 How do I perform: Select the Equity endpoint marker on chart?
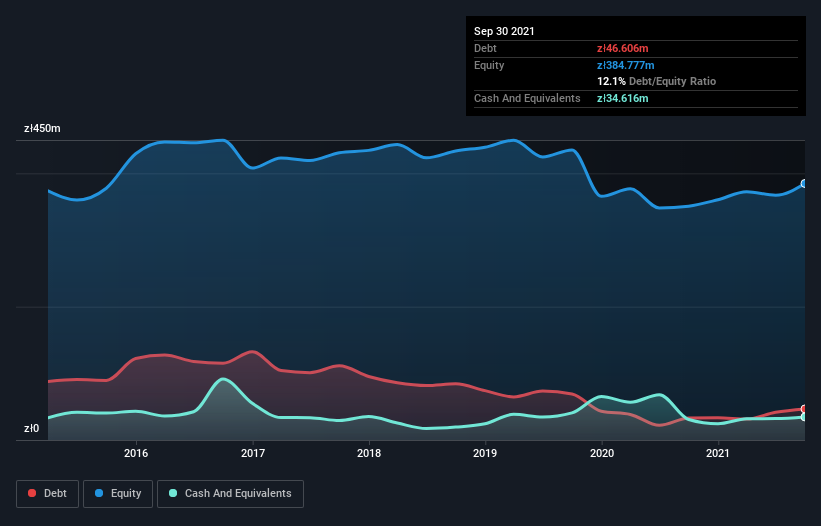click(x=804, y=184)
